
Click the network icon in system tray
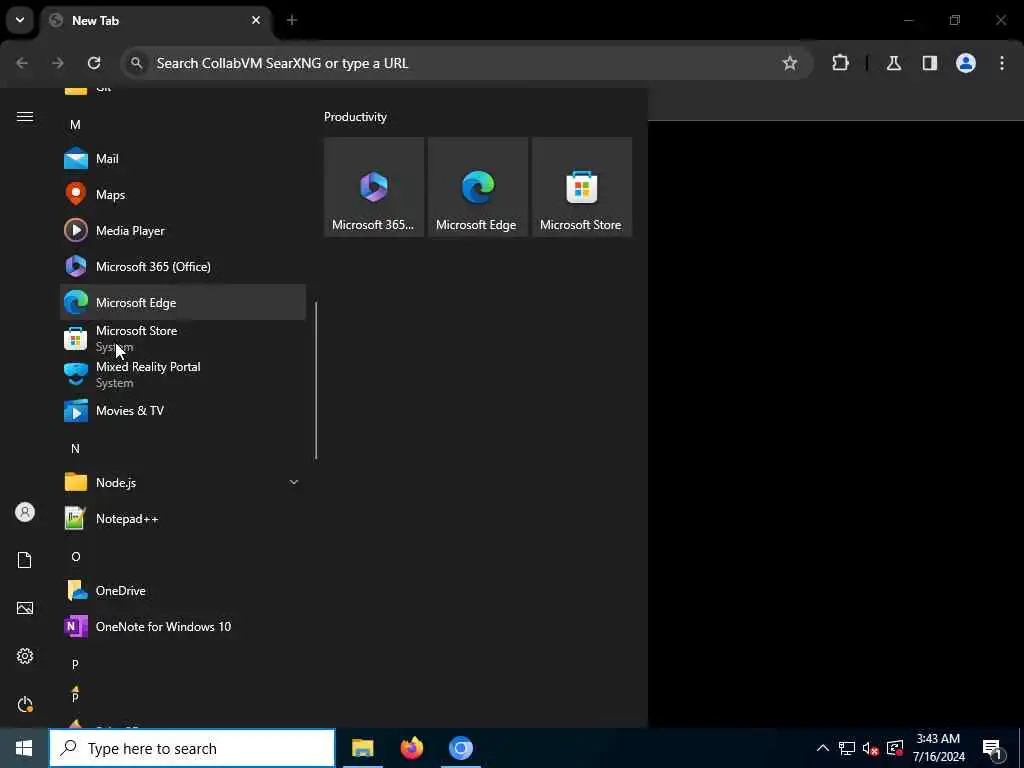point(847,748)
